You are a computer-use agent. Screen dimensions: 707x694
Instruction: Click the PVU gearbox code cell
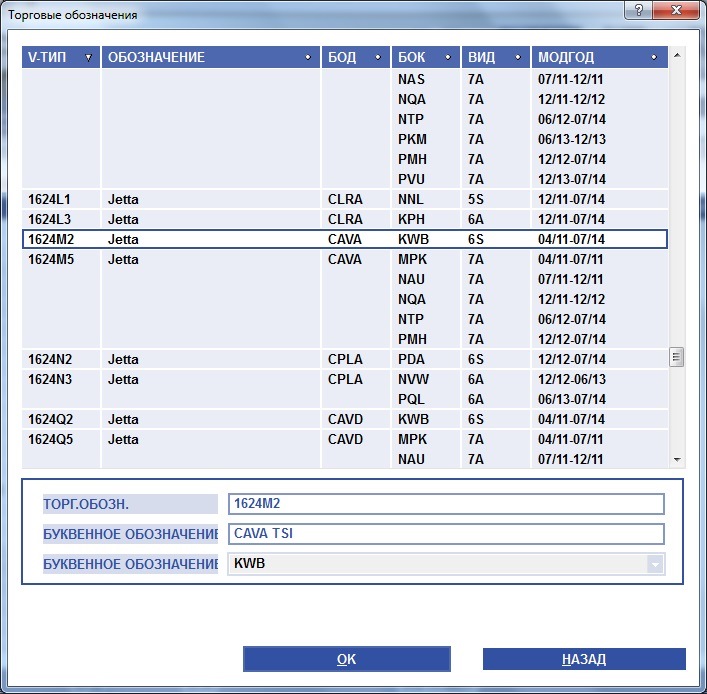411,179
